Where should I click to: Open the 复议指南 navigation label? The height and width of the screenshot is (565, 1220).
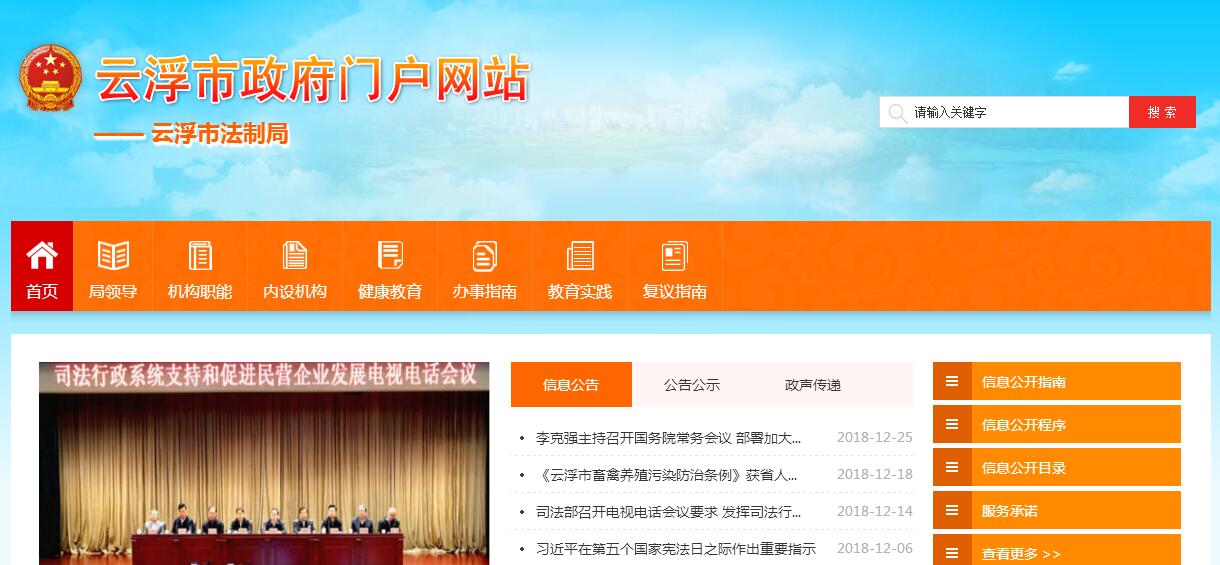(675, 292)
